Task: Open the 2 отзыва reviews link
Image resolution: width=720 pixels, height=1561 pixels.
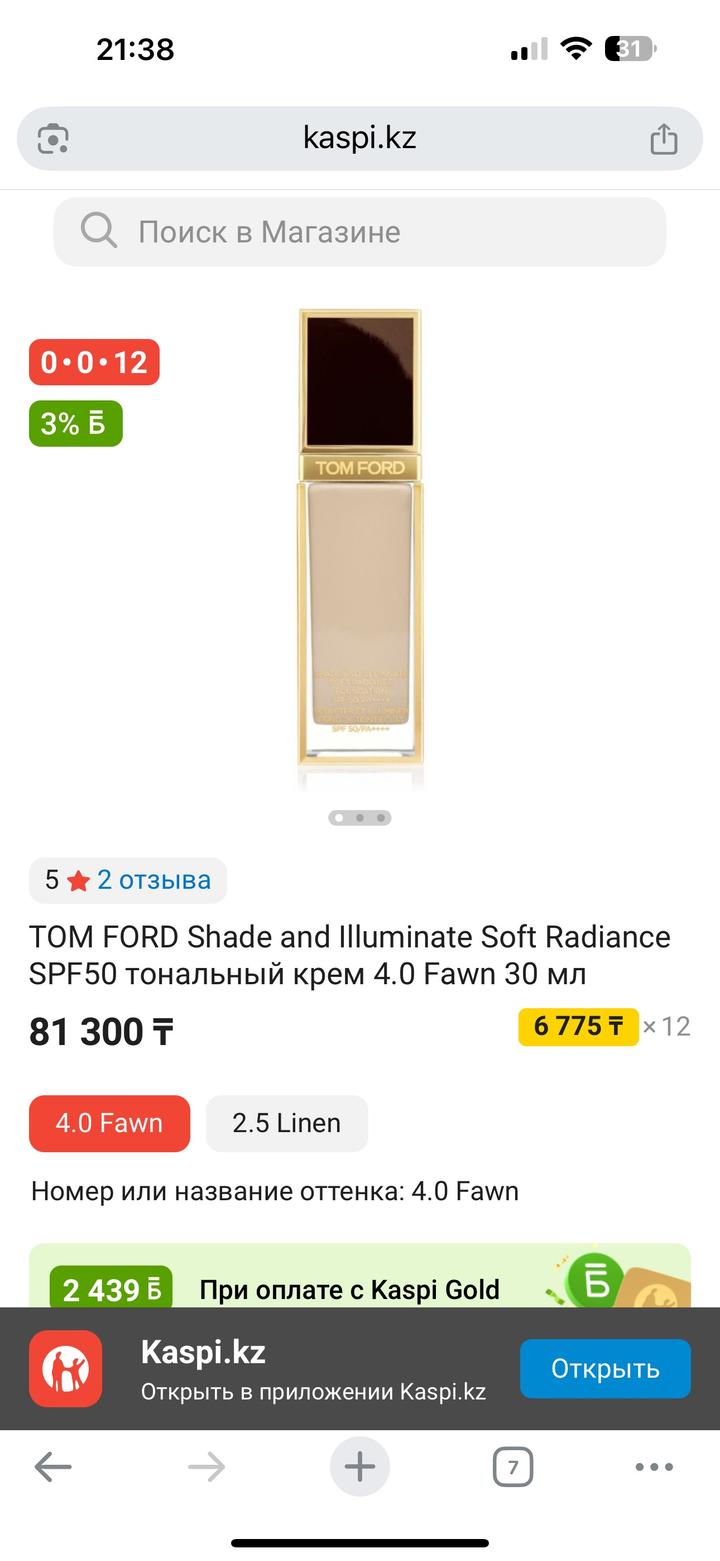Action: tap(153, 880)
